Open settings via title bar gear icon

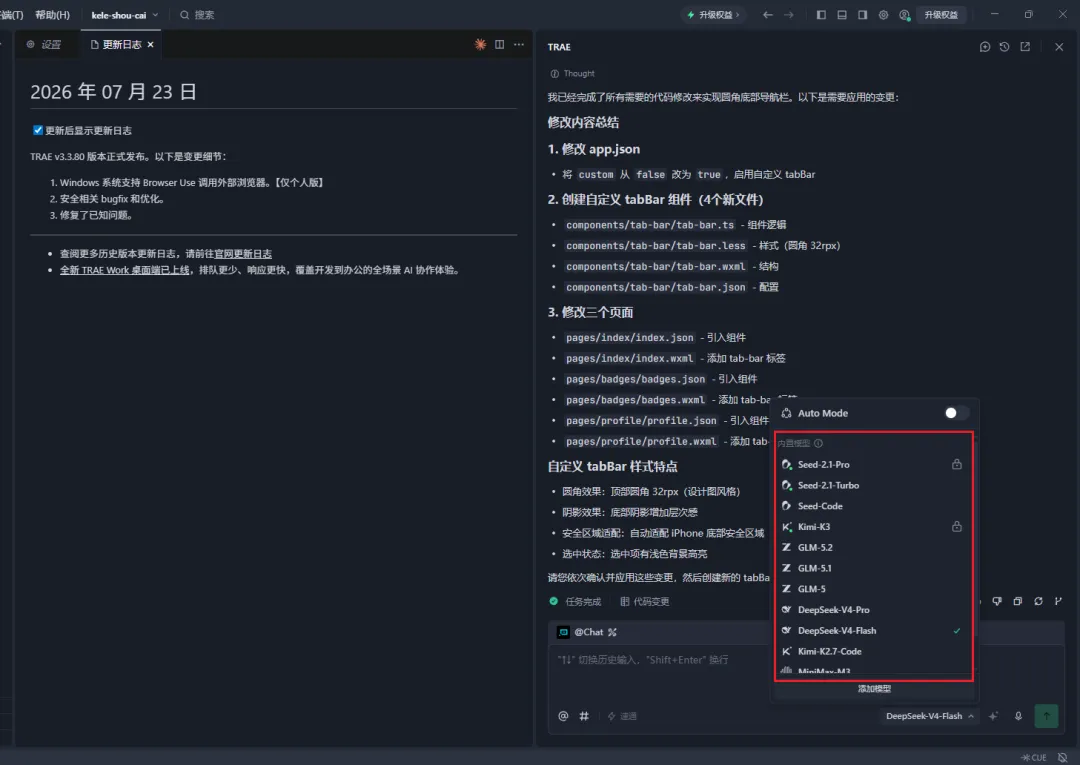coord(883,14)
